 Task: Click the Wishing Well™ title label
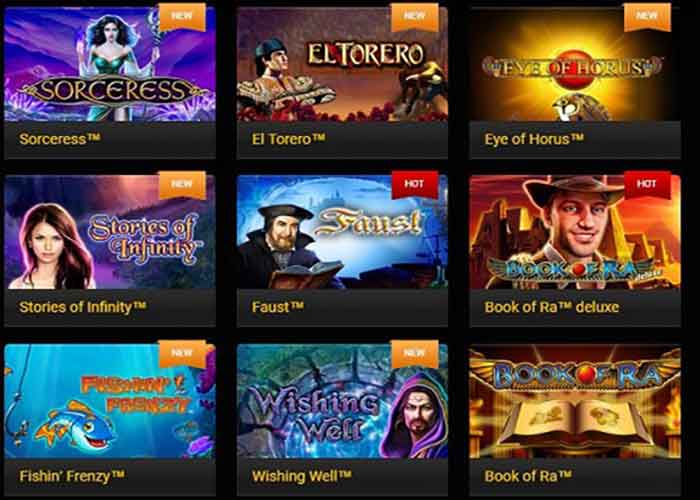[x=301, y=476]
